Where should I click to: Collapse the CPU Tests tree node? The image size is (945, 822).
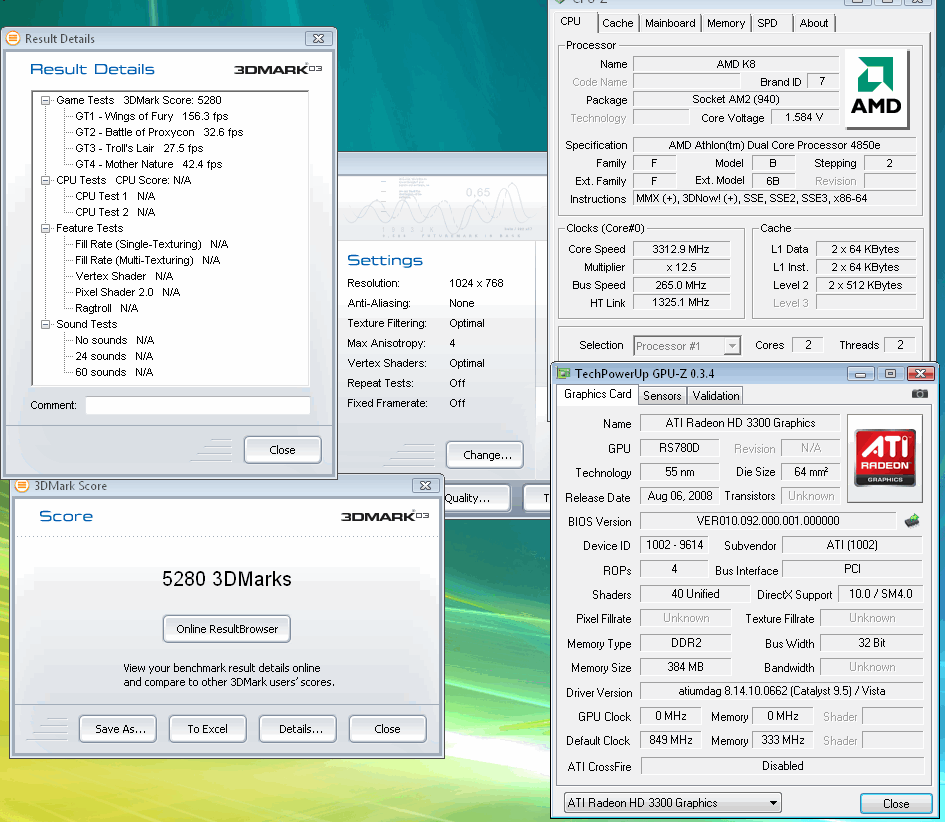(45, 180)
